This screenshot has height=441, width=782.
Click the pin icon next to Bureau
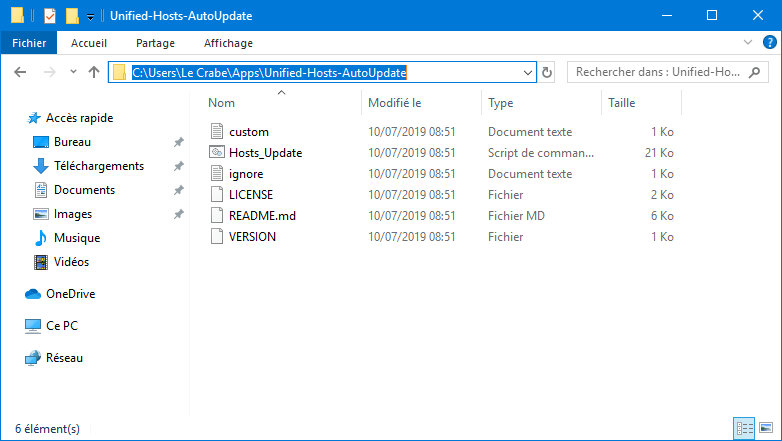tap(179, 142)
